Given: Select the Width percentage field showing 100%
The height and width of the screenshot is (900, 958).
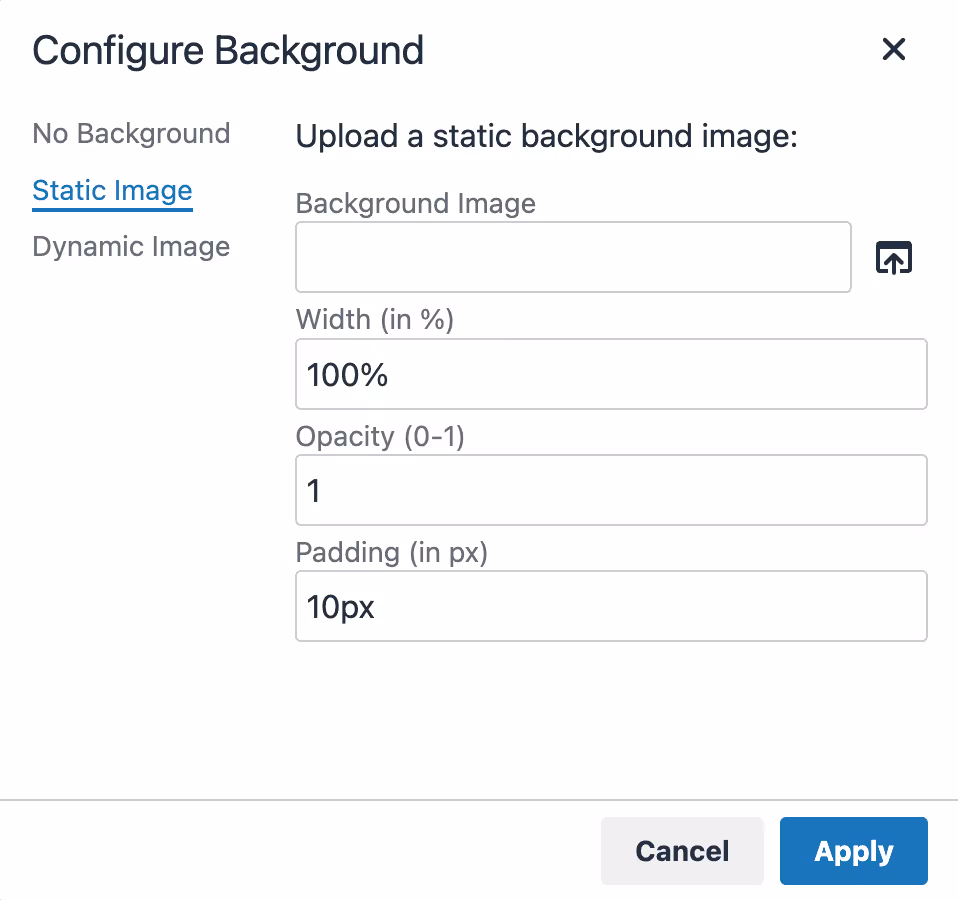Looking at the screenshot, I should tap(610, 374).
